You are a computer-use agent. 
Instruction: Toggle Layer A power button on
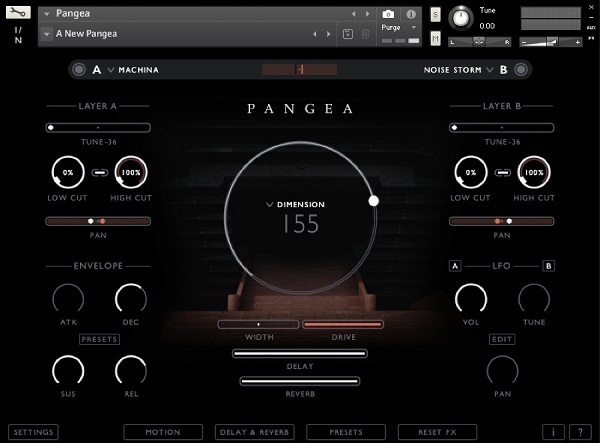[x=79, y=70]
